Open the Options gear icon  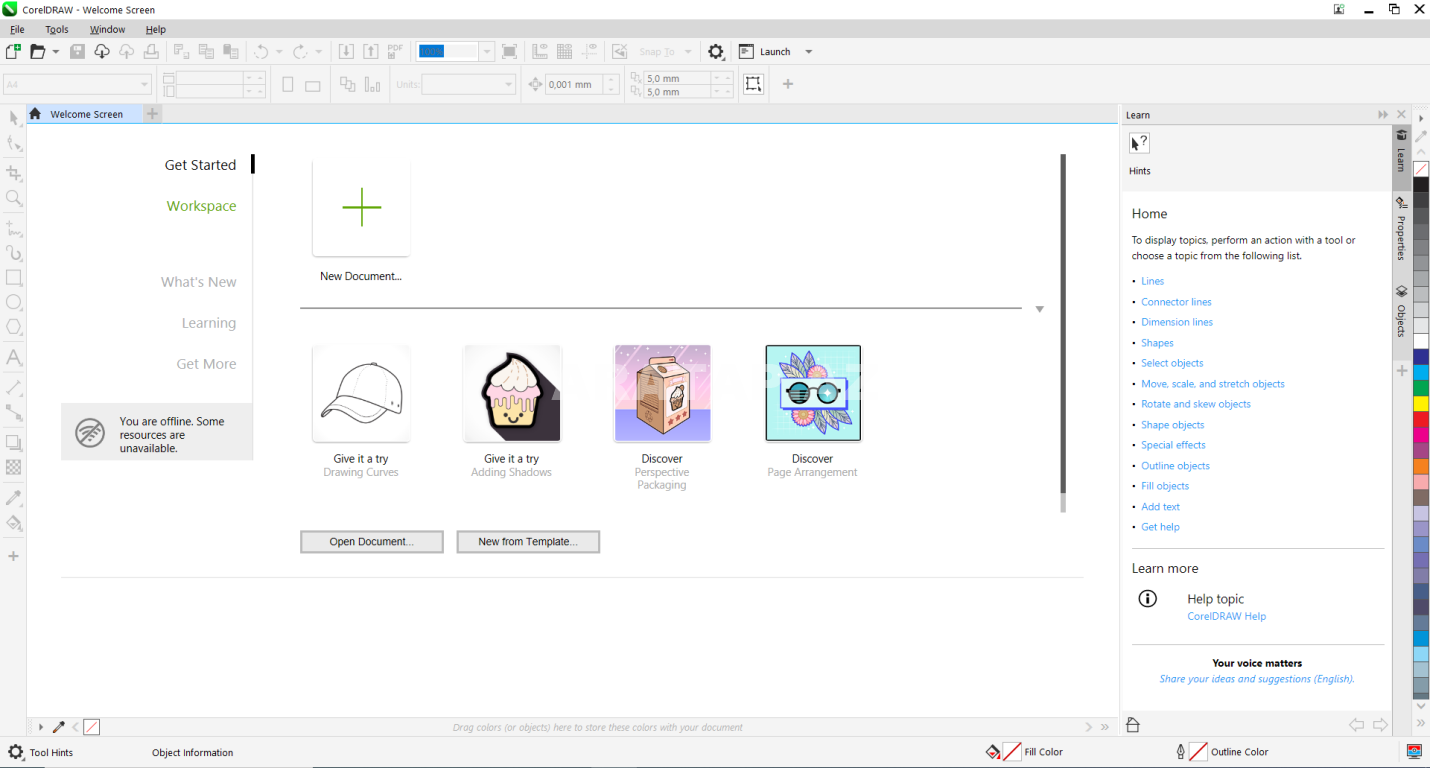click(716, 52)
